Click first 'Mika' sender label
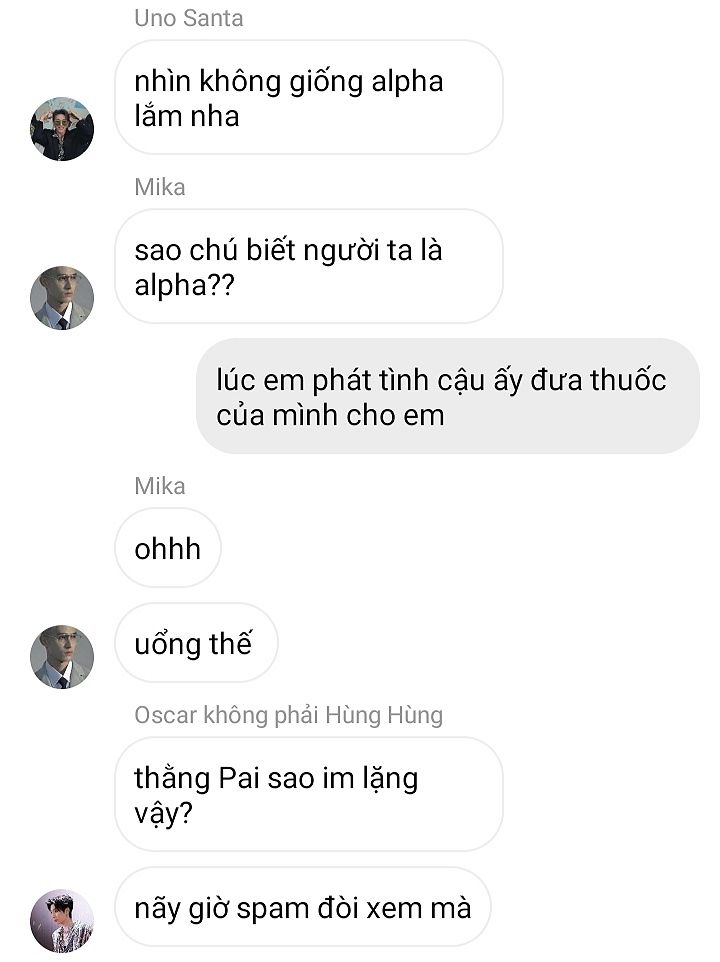This screenshot has width=720, height=962. pyautogui.click(x=159, y=187)
